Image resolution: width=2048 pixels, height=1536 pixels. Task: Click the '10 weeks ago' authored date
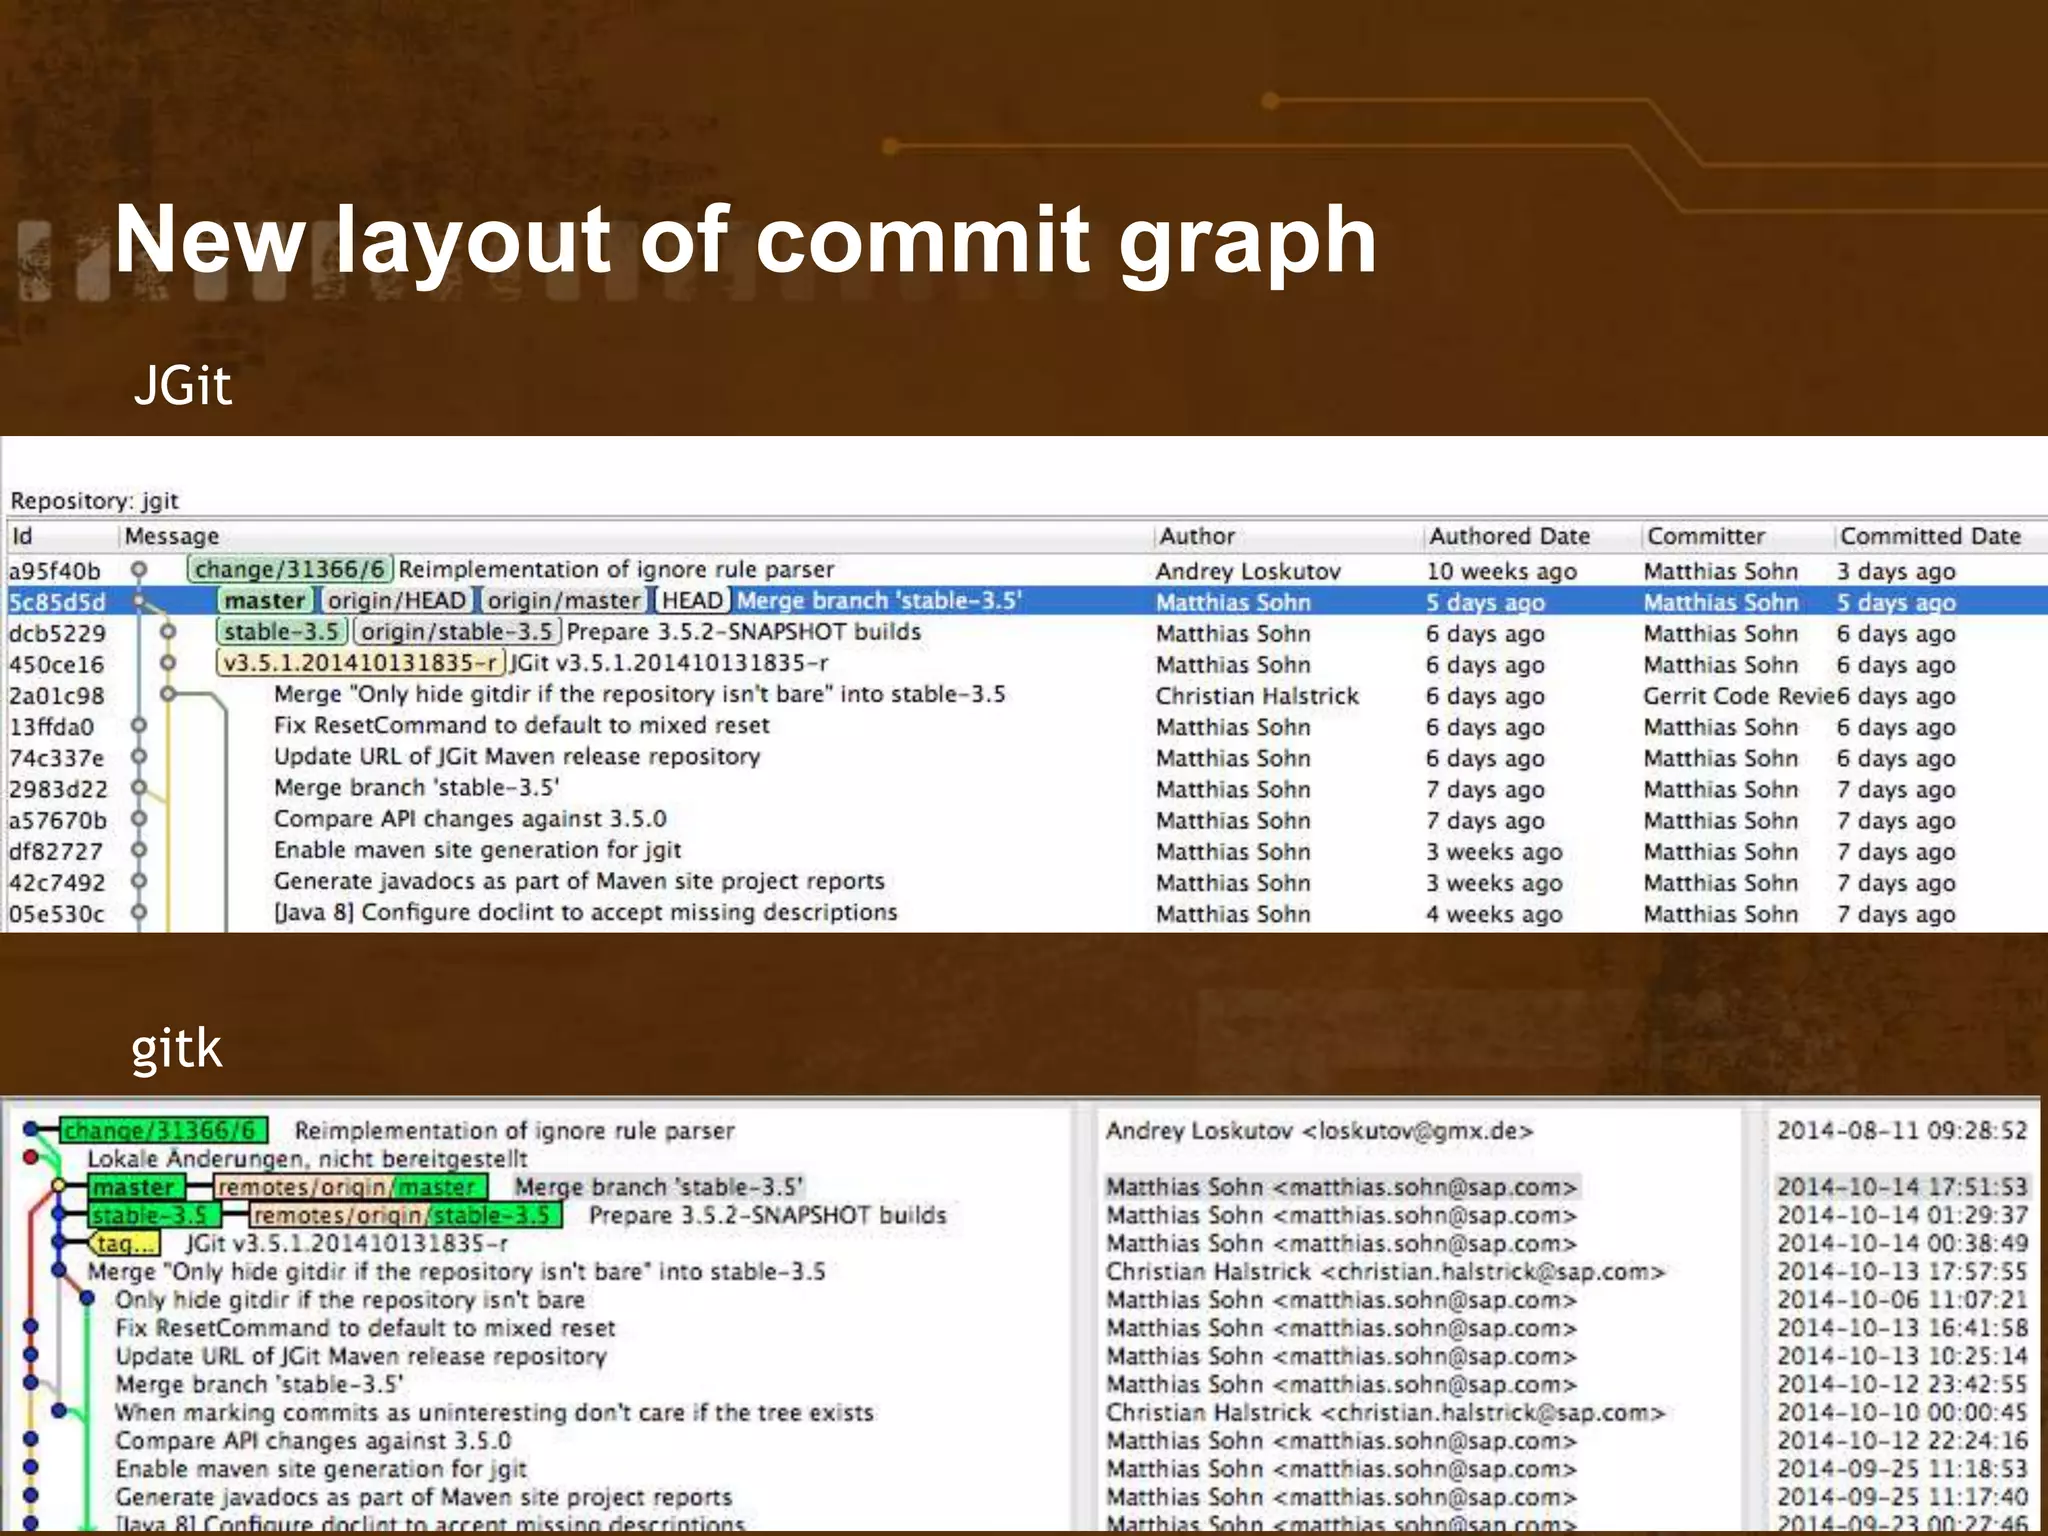coord(1501,571)
